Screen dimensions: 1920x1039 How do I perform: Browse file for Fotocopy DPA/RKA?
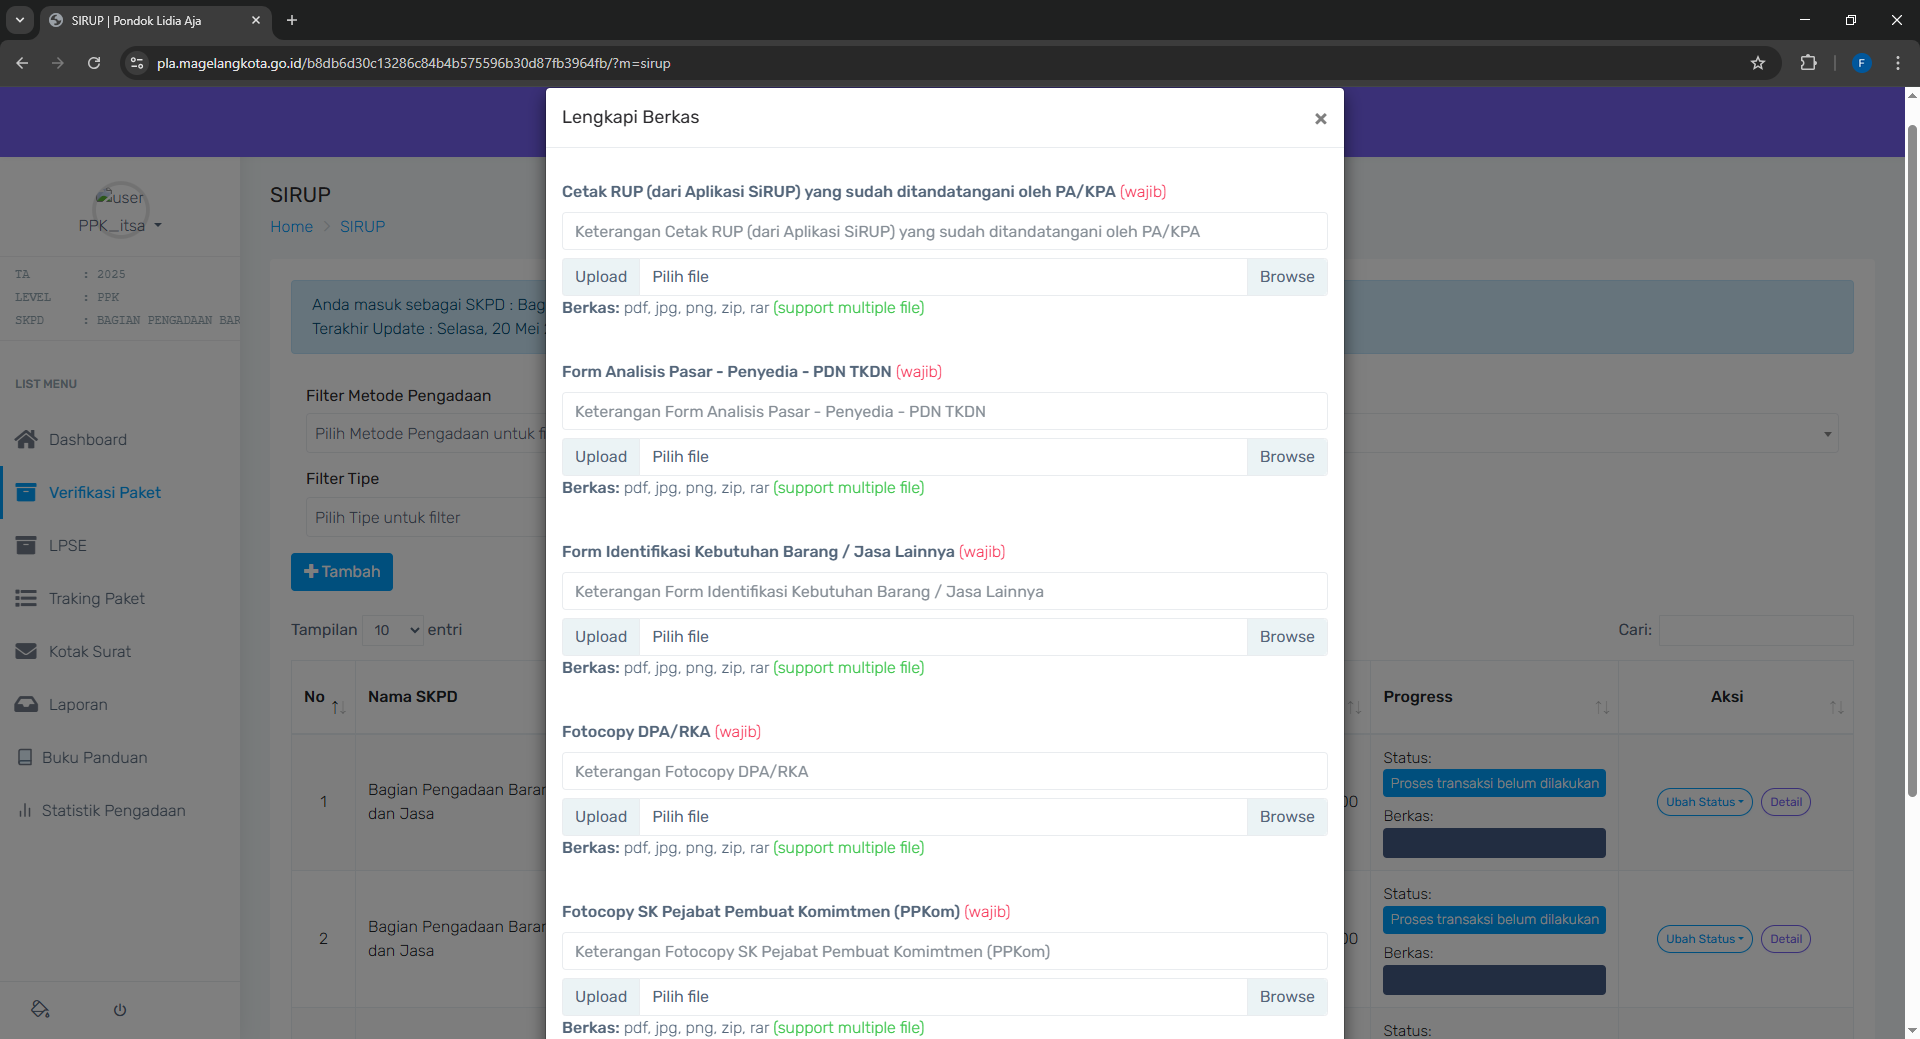pos(1286,817)
